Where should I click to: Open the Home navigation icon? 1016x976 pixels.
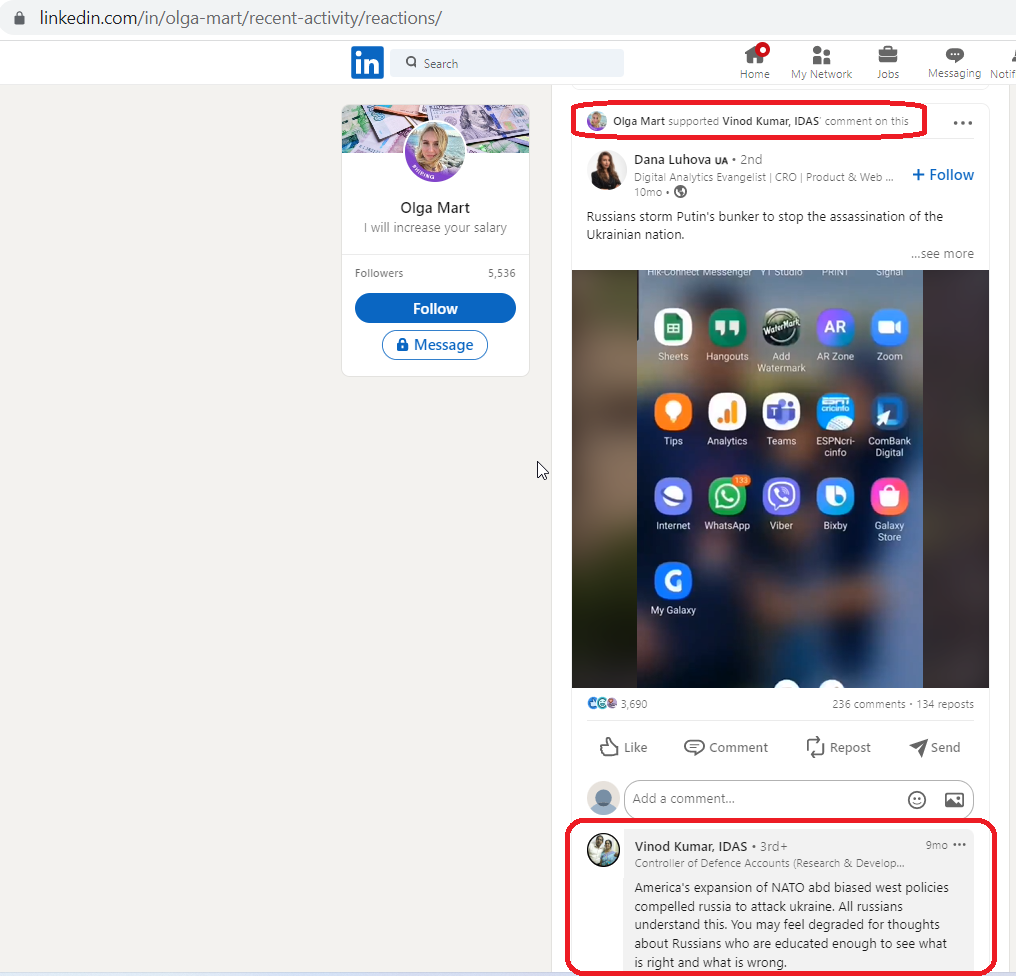(x=755, y=62)
